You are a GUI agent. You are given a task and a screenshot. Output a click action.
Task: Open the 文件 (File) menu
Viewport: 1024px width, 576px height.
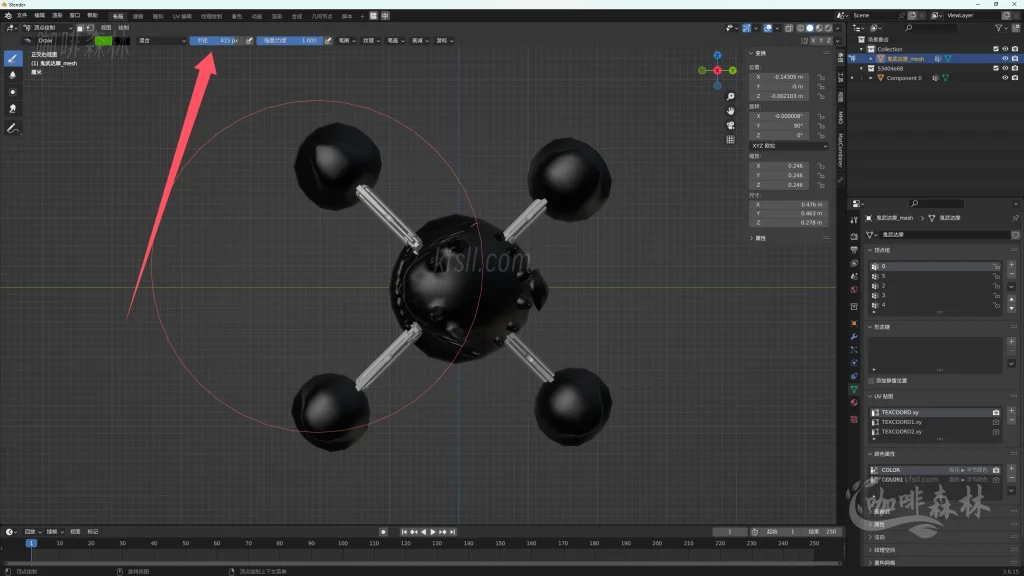(22, 16)
